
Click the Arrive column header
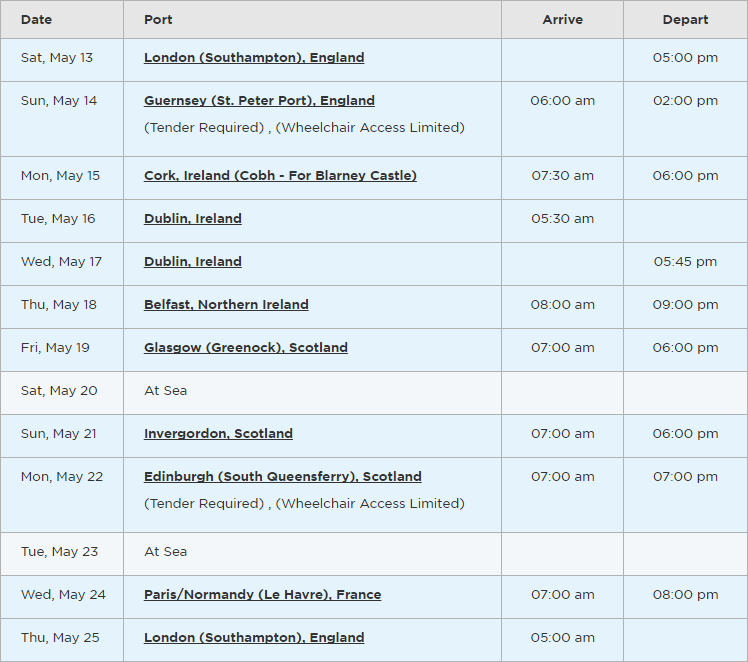point(562,20)
